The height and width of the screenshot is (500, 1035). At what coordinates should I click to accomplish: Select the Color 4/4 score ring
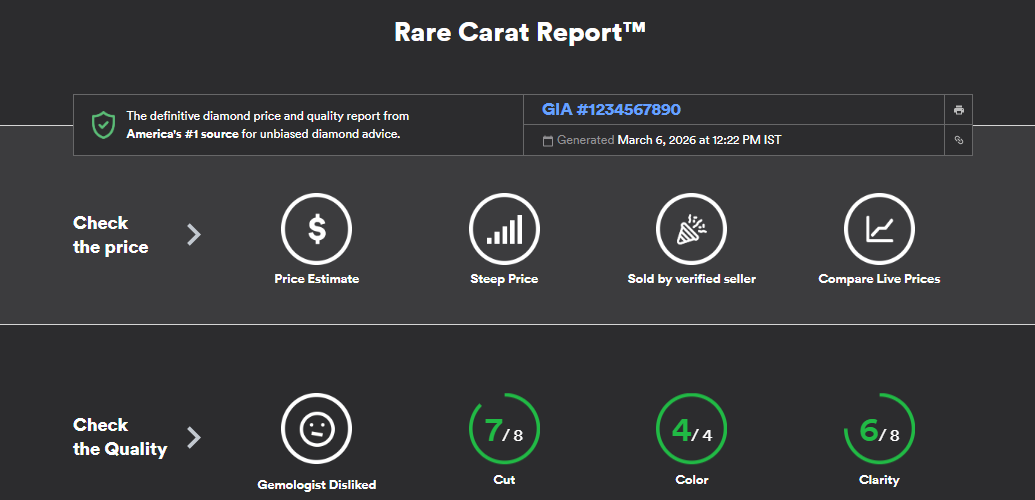[692, 429]
